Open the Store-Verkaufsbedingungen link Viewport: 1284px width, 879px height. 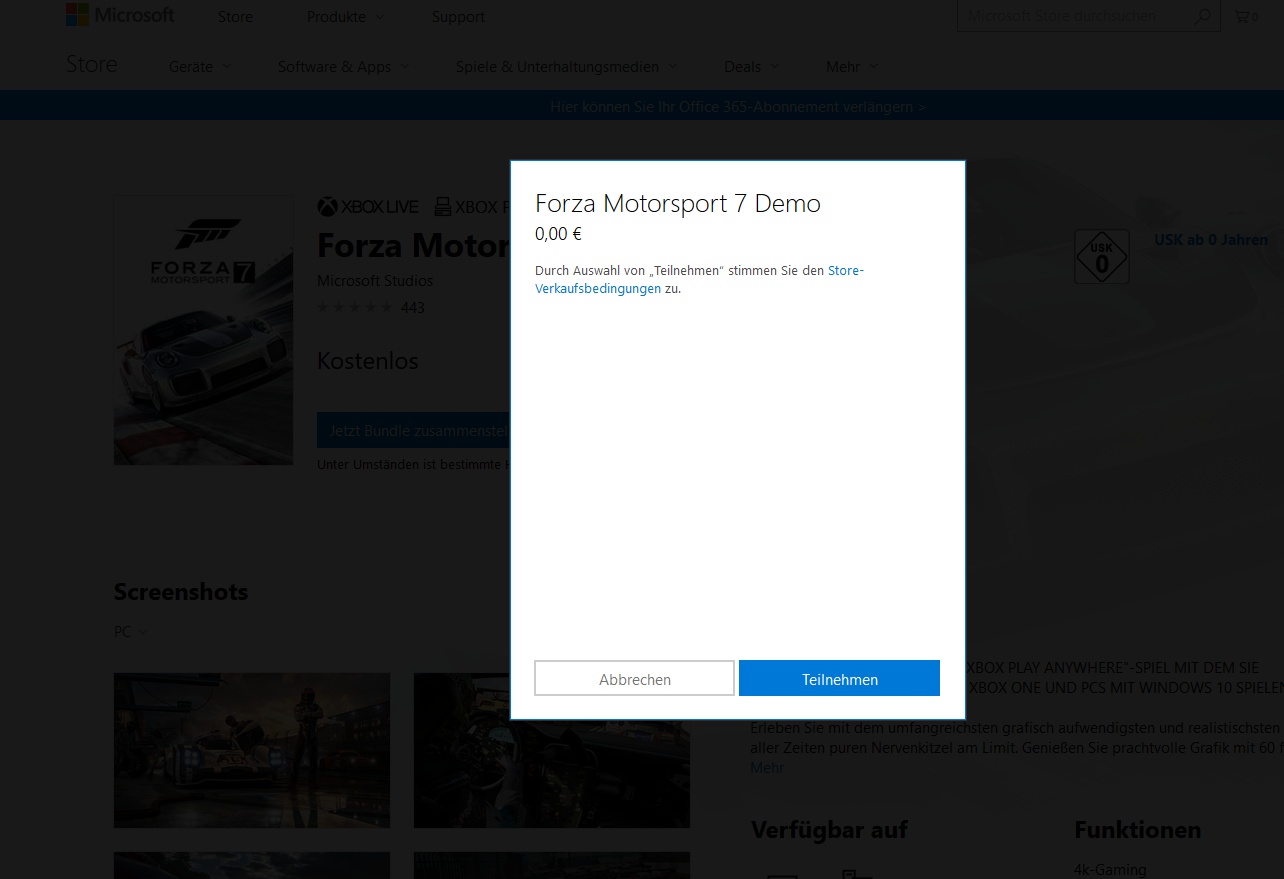(x=699, y=279)
